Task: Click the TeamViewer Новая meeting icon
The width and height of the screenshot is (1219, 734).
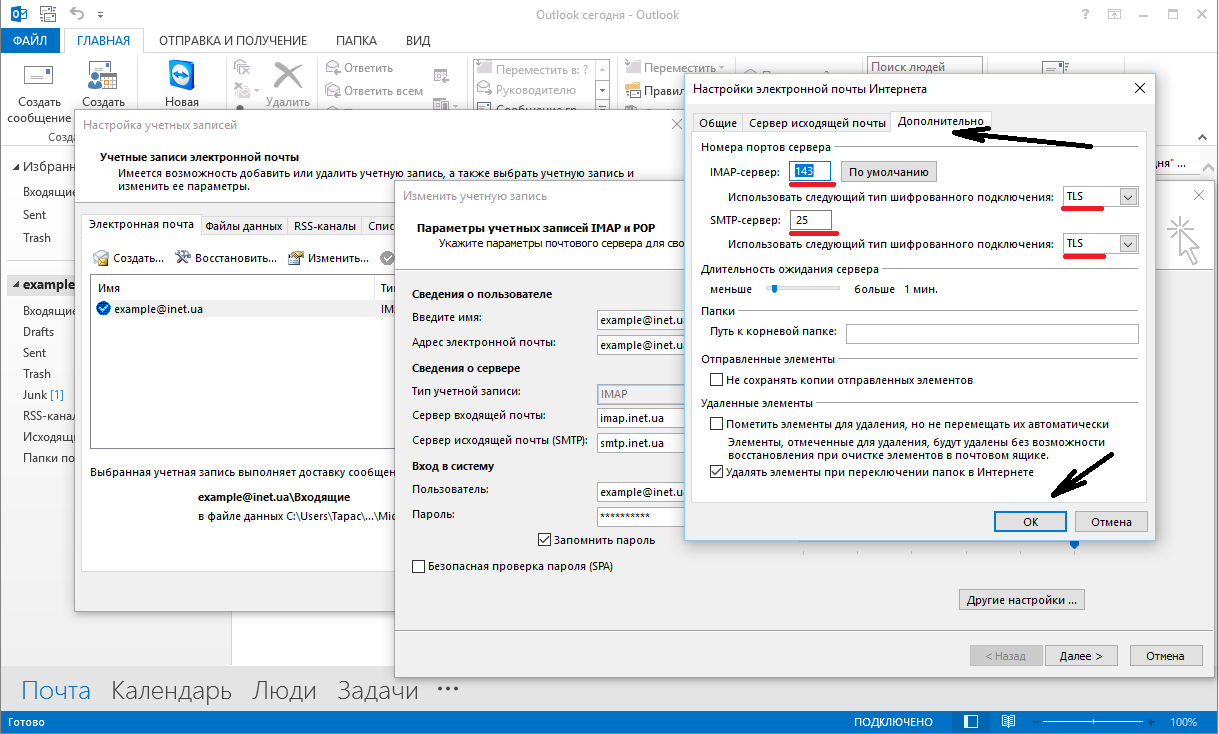Action: [x=182, y=75]
